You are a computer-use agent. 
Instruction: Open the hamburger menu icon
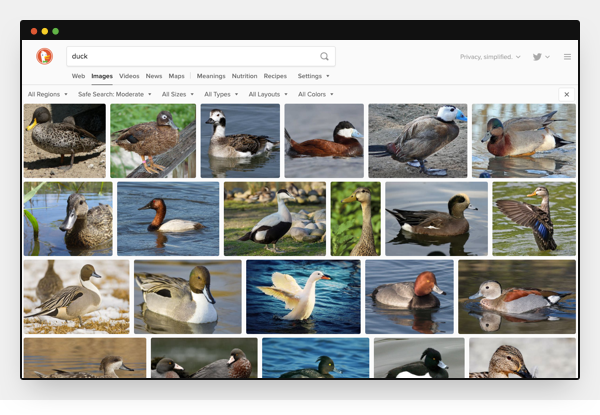(x=567, y=57)
